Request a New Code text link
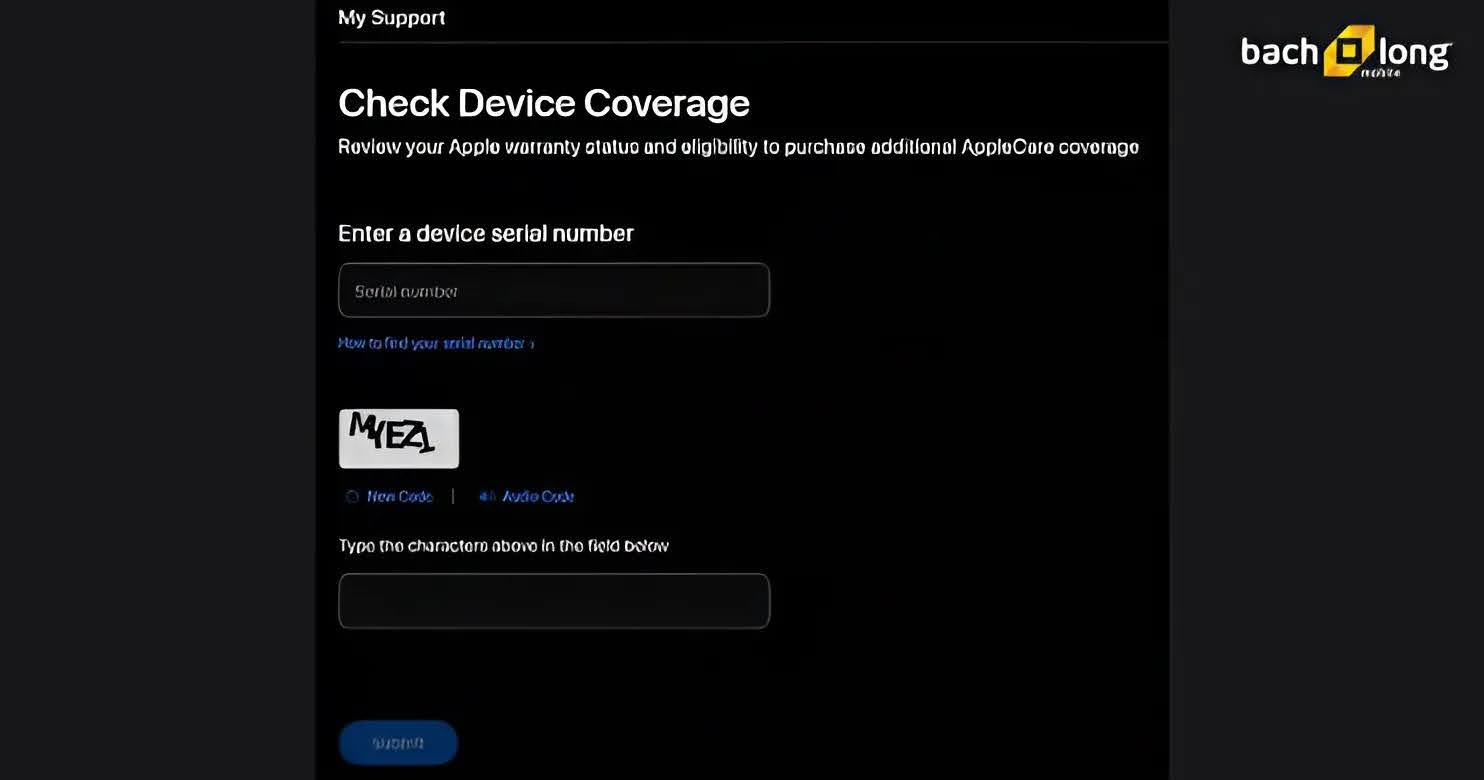 pos(399,496)
